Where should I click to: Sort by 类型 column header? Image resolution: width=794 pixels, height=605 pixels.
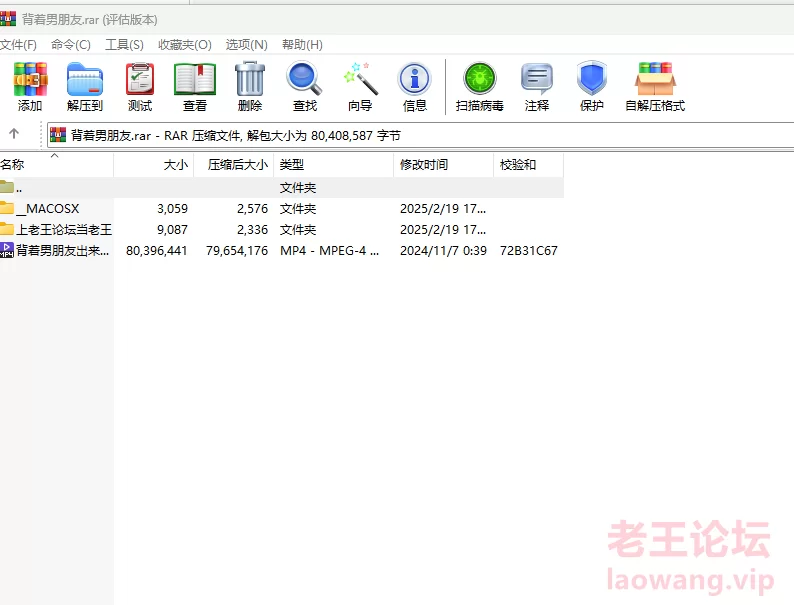pyautogui.click(x=334, y=165)
